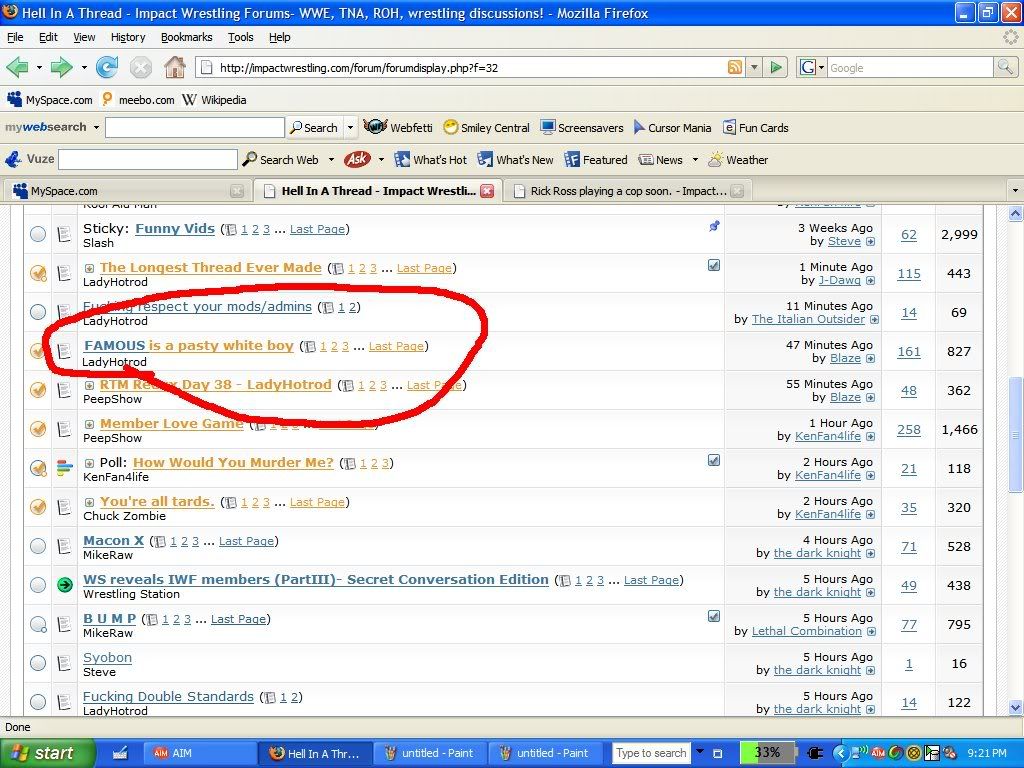
Task: Expand the Ask button dropdown arrow
Action: pos(381,159)
